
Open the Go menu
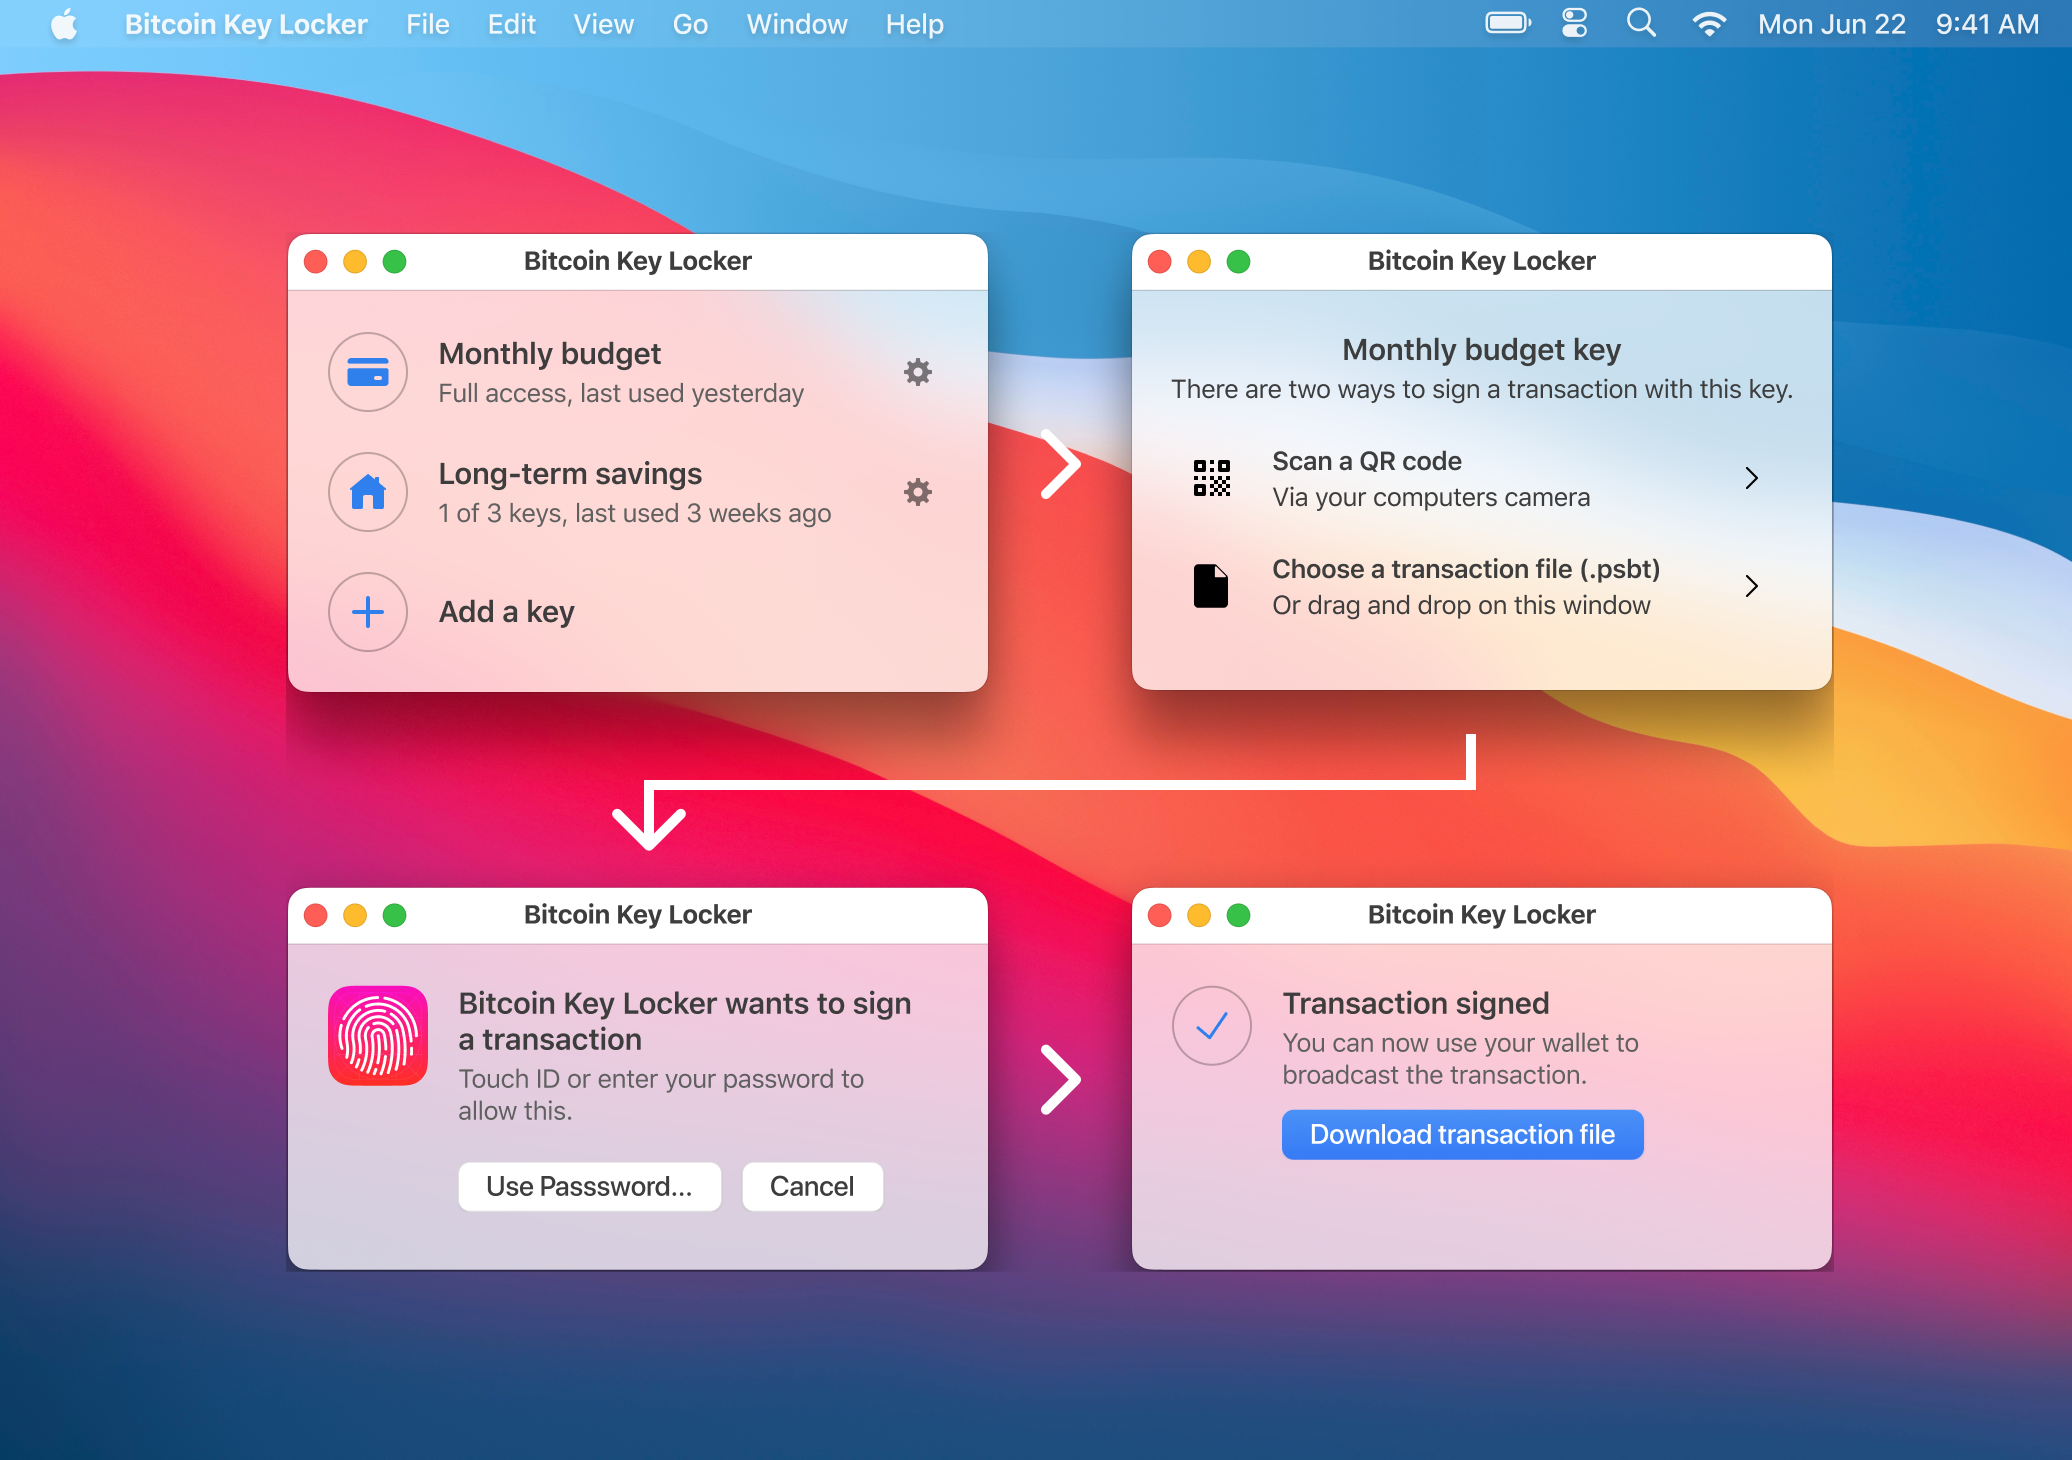click(x=690, y=24)
